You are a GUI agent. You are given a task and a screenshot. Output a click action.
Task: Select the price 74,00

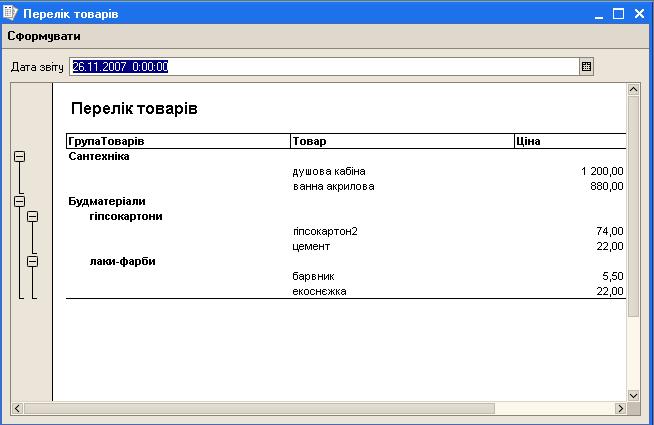pos(610,231)
